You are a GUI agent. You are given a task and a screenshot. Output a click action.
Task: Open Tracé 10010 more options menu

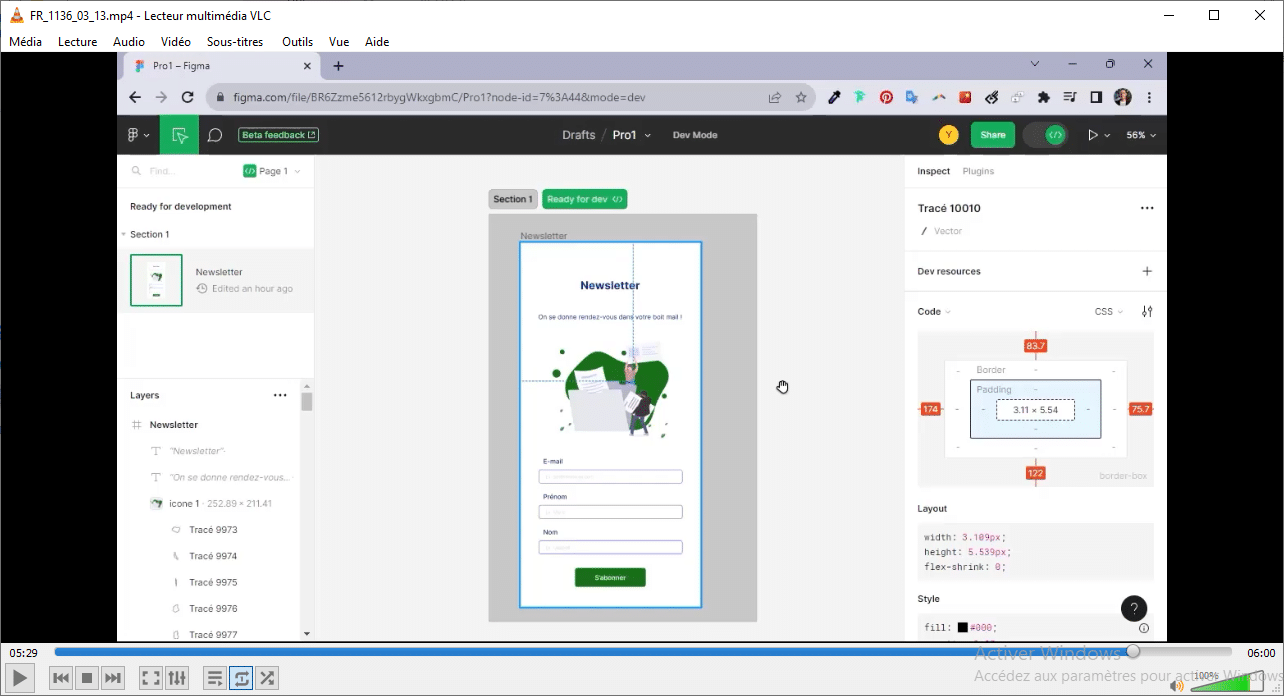pos(1147,208)
